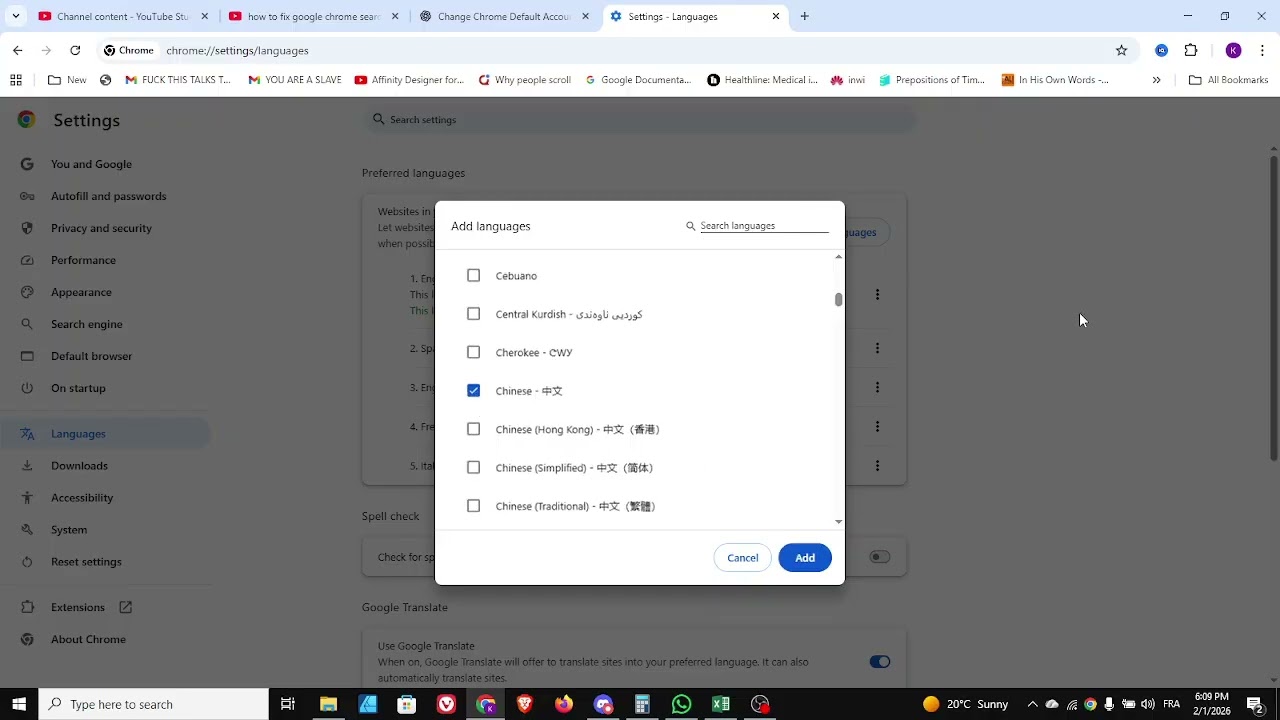
Task: Open Chrome three-dot main menu
Action: point(1263,50)
